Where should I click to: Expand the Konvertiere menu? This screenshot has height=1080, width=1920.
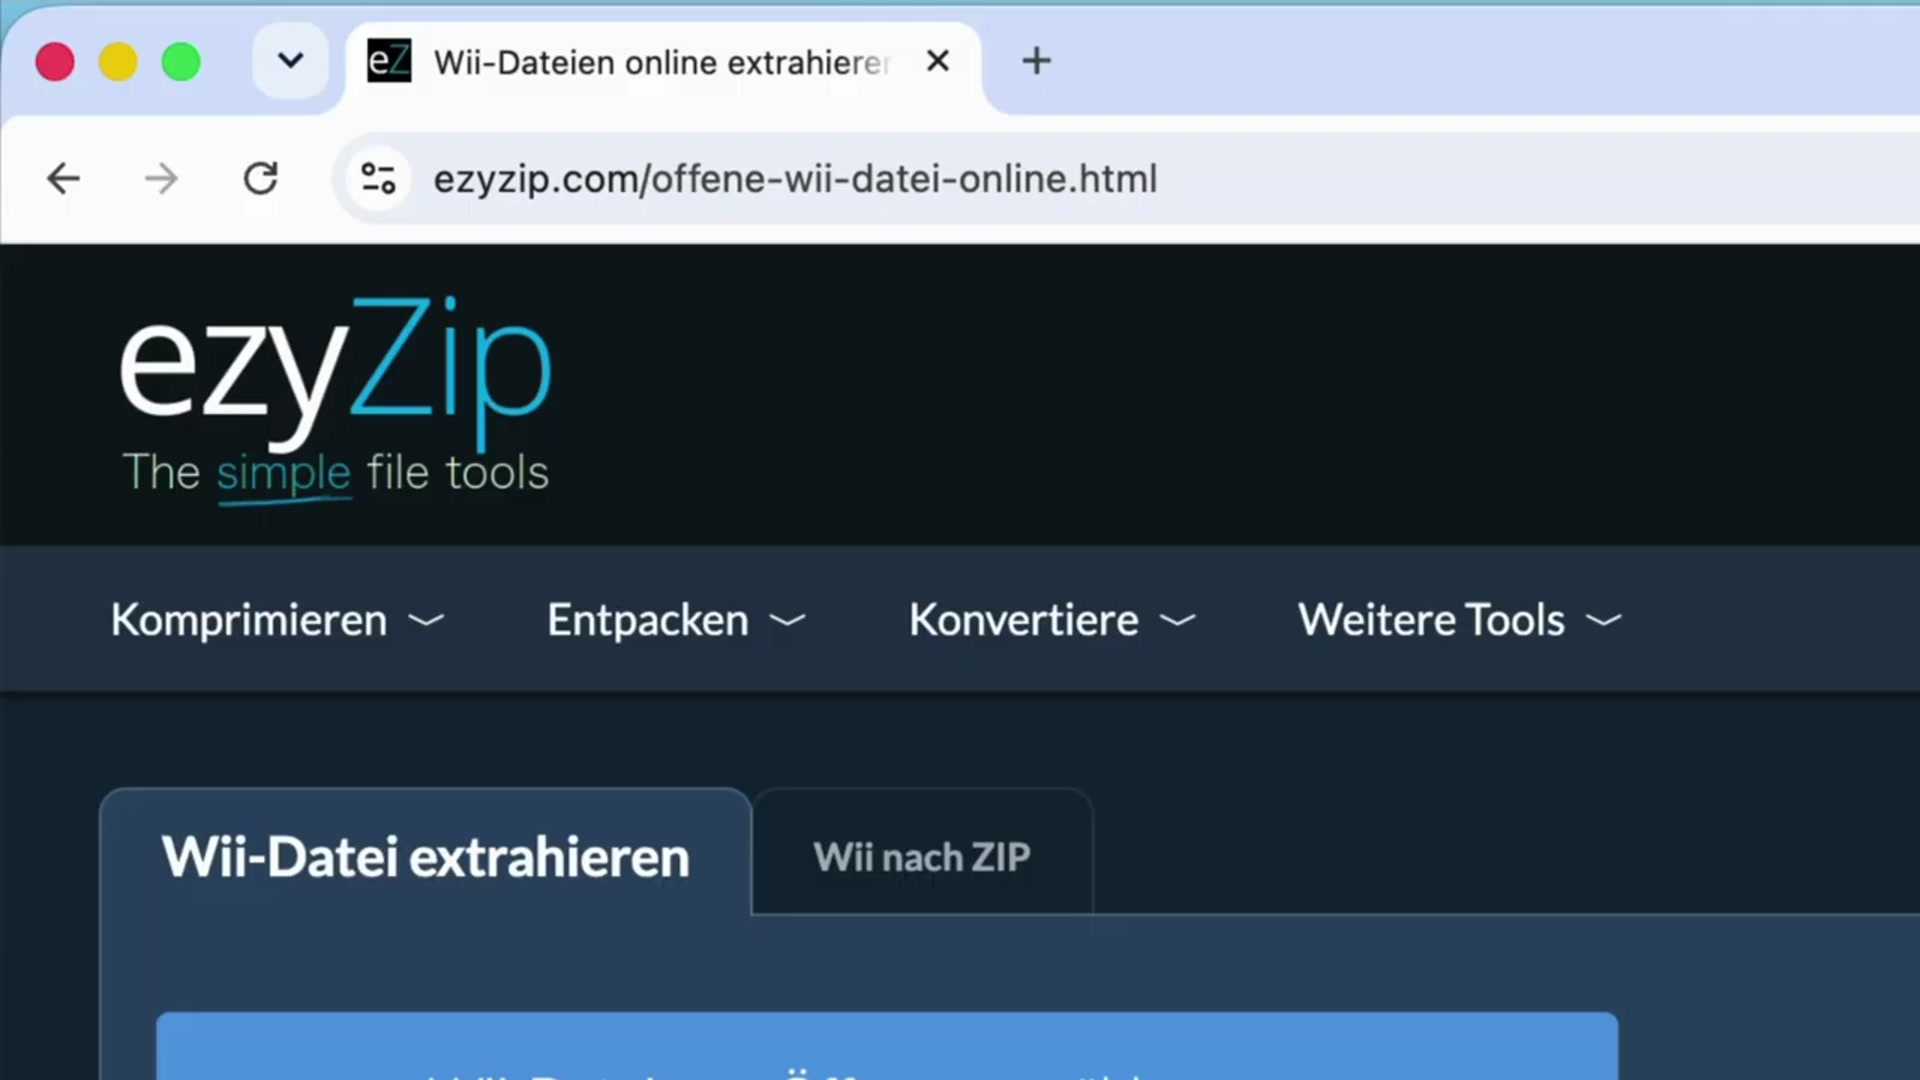(x=1052, y=620)
